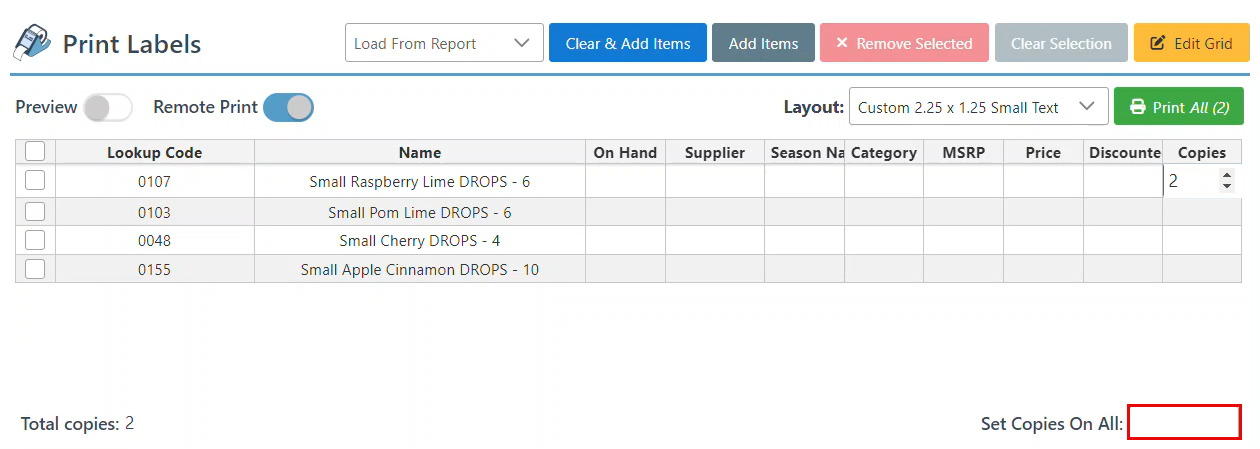
Task: Decrease copies with the stepper down arrow
Action: [x=1227, y=187]
